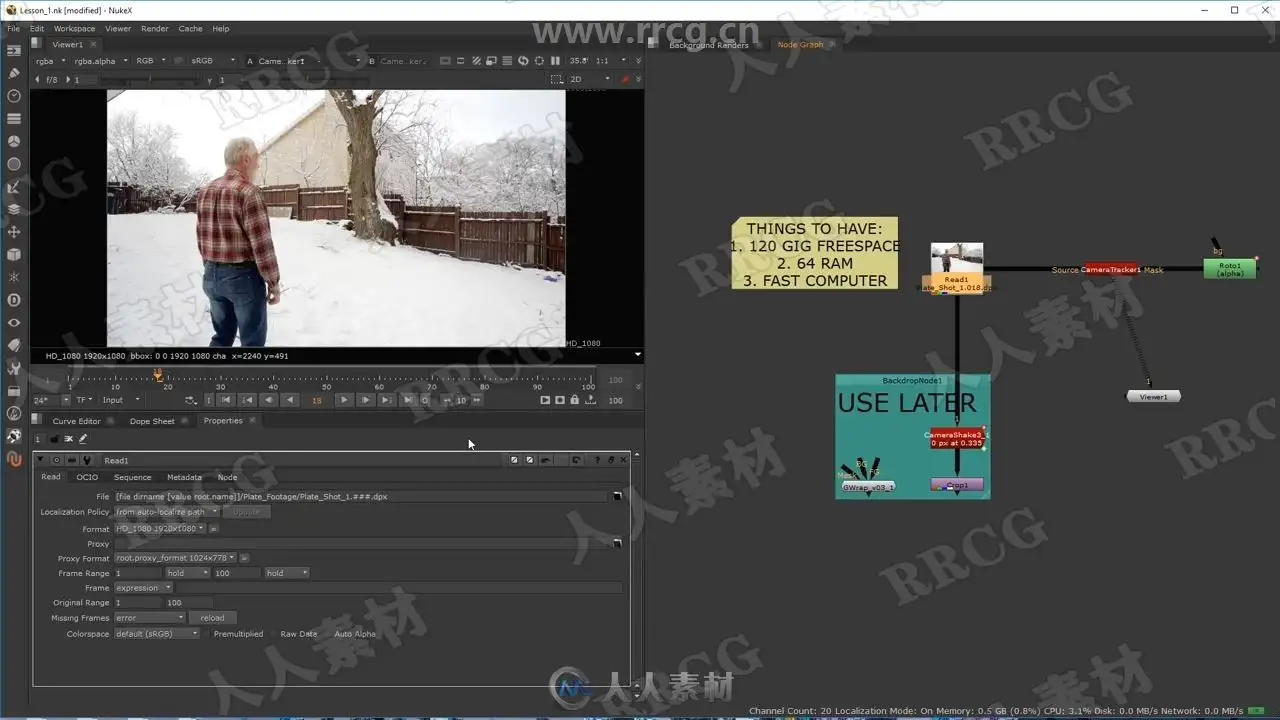
Task: Click frame 50 on timeline ruler
Action: [x=326, y=380]
